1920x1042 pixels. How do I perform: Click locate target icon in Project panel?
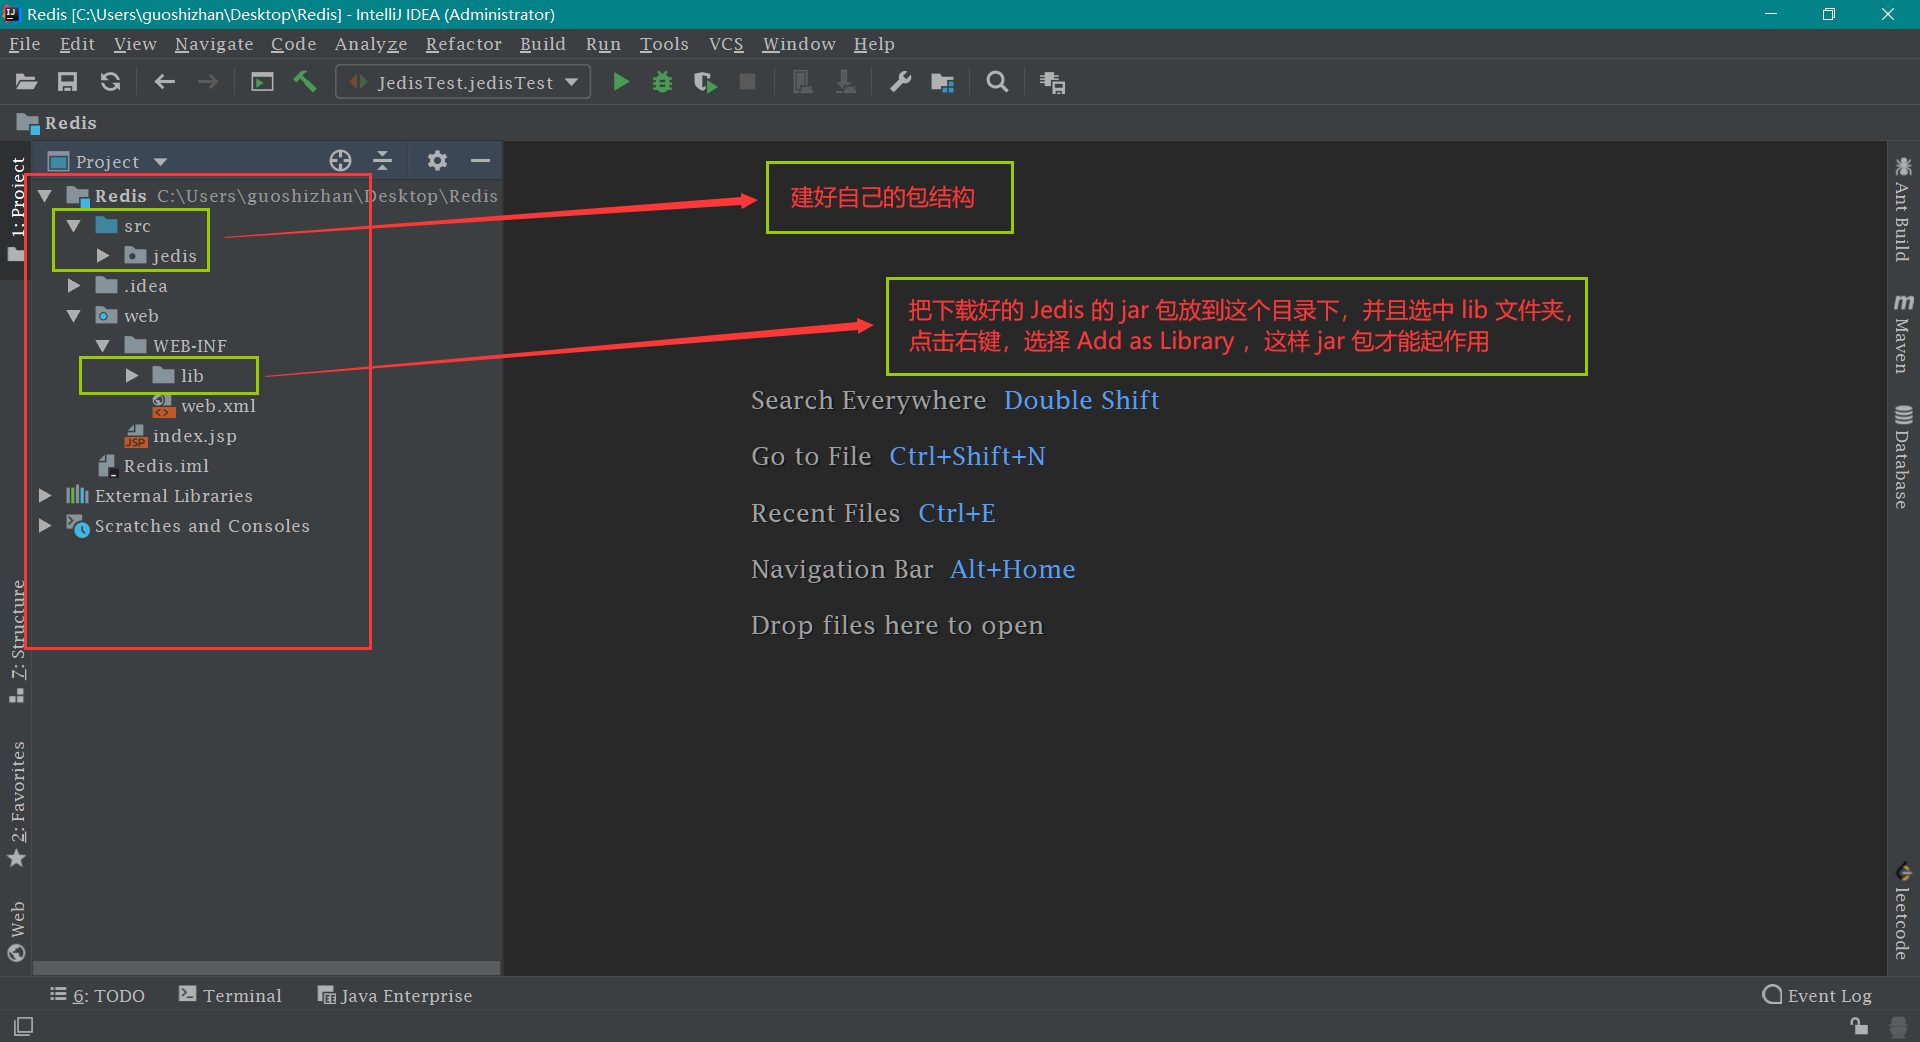(340, 161)
